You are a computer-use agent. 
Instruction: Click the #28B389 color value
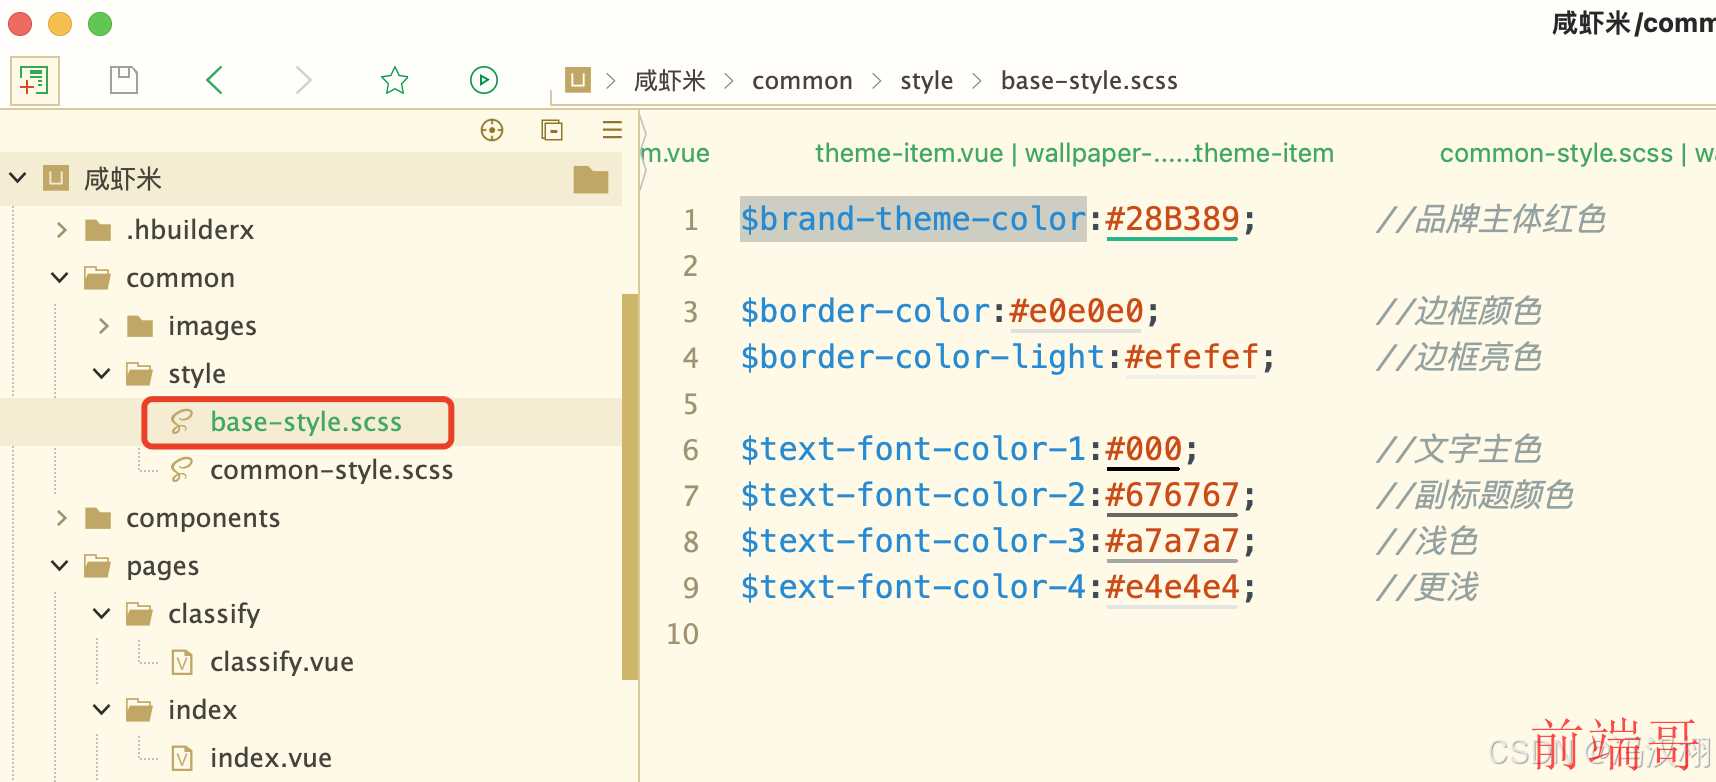[1172, 219]
